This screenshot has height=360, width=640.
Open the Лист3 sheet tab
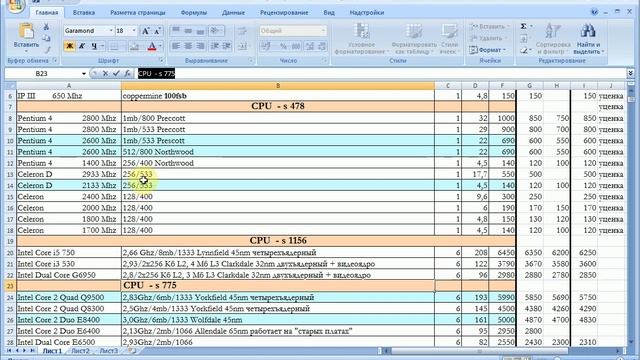109,351
